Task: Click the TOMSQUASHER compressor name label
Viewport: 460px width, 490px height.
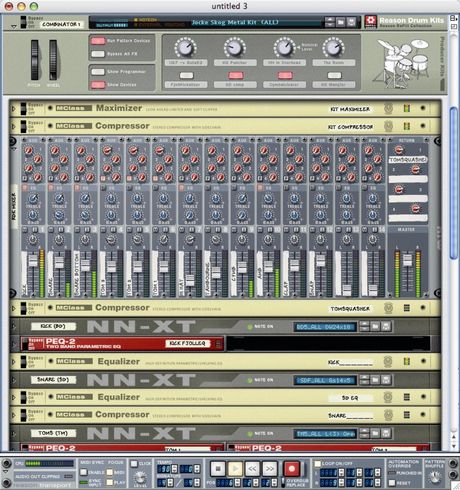Action: click(350, 309)
